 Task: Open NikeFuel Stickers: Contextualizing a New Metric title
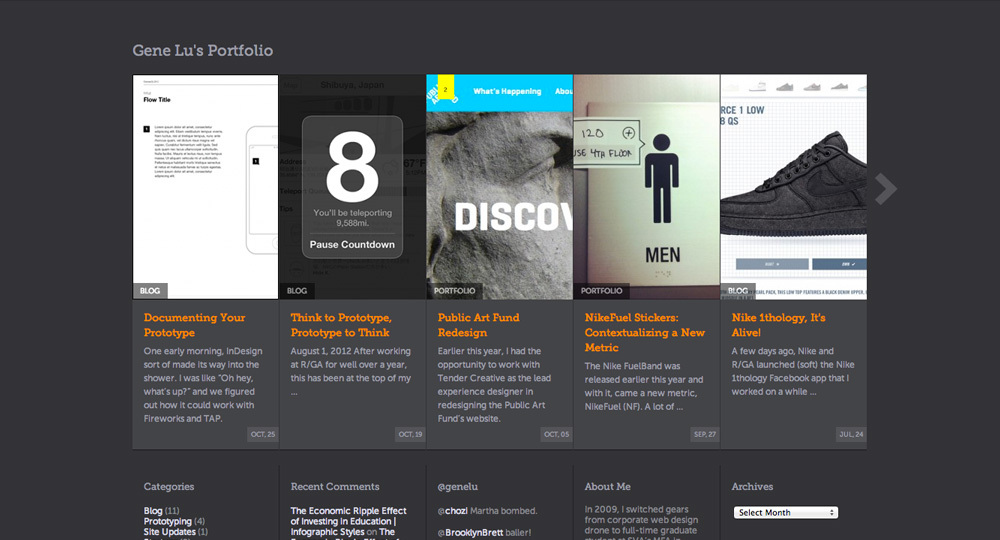click(x=645, y=333)
